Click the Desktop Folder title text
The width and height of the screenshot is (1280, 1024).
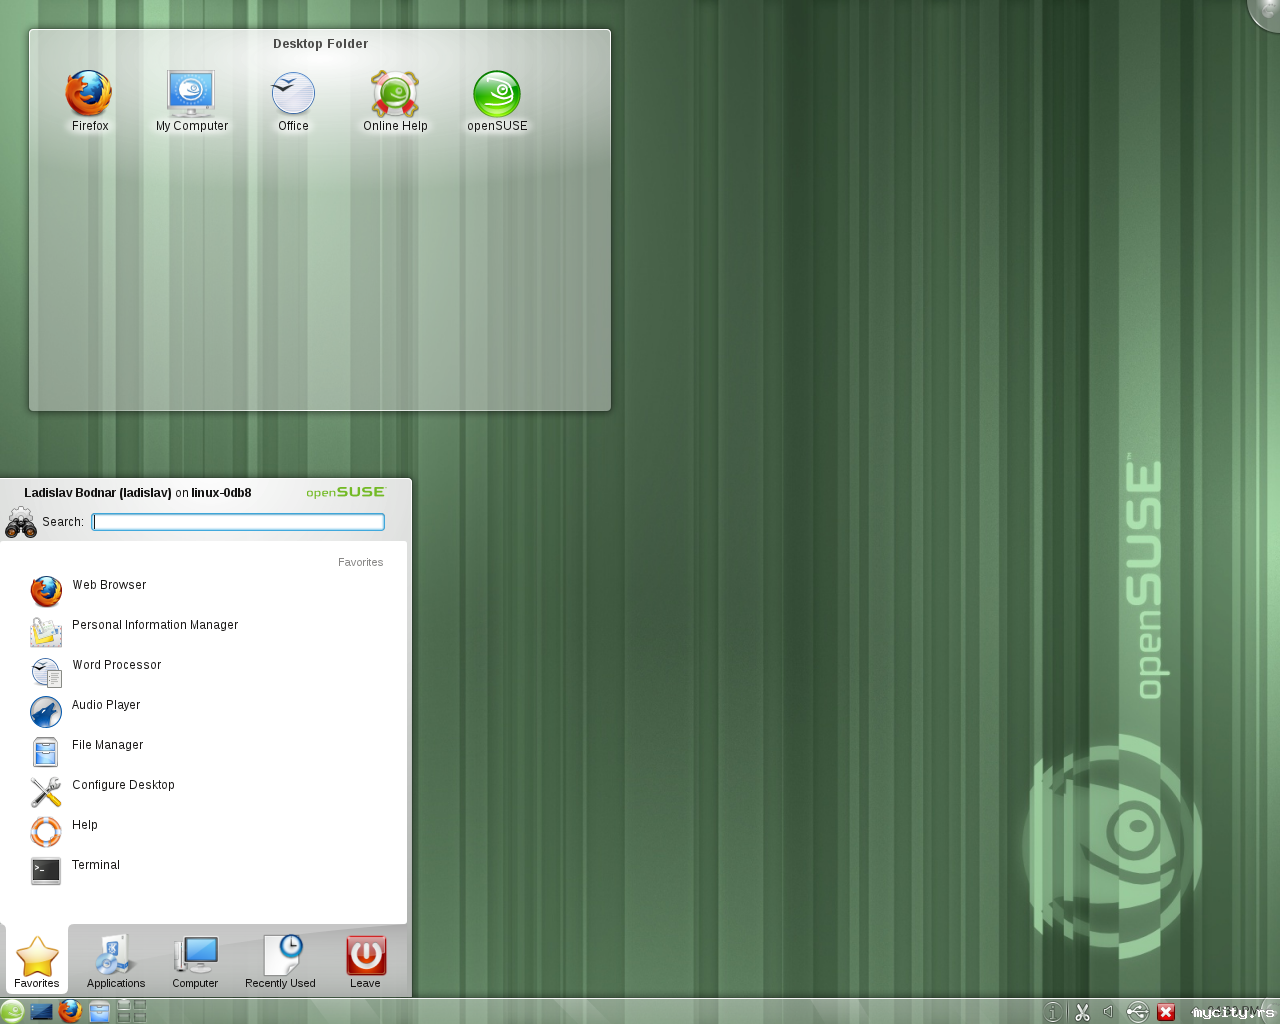coord(320,44)
